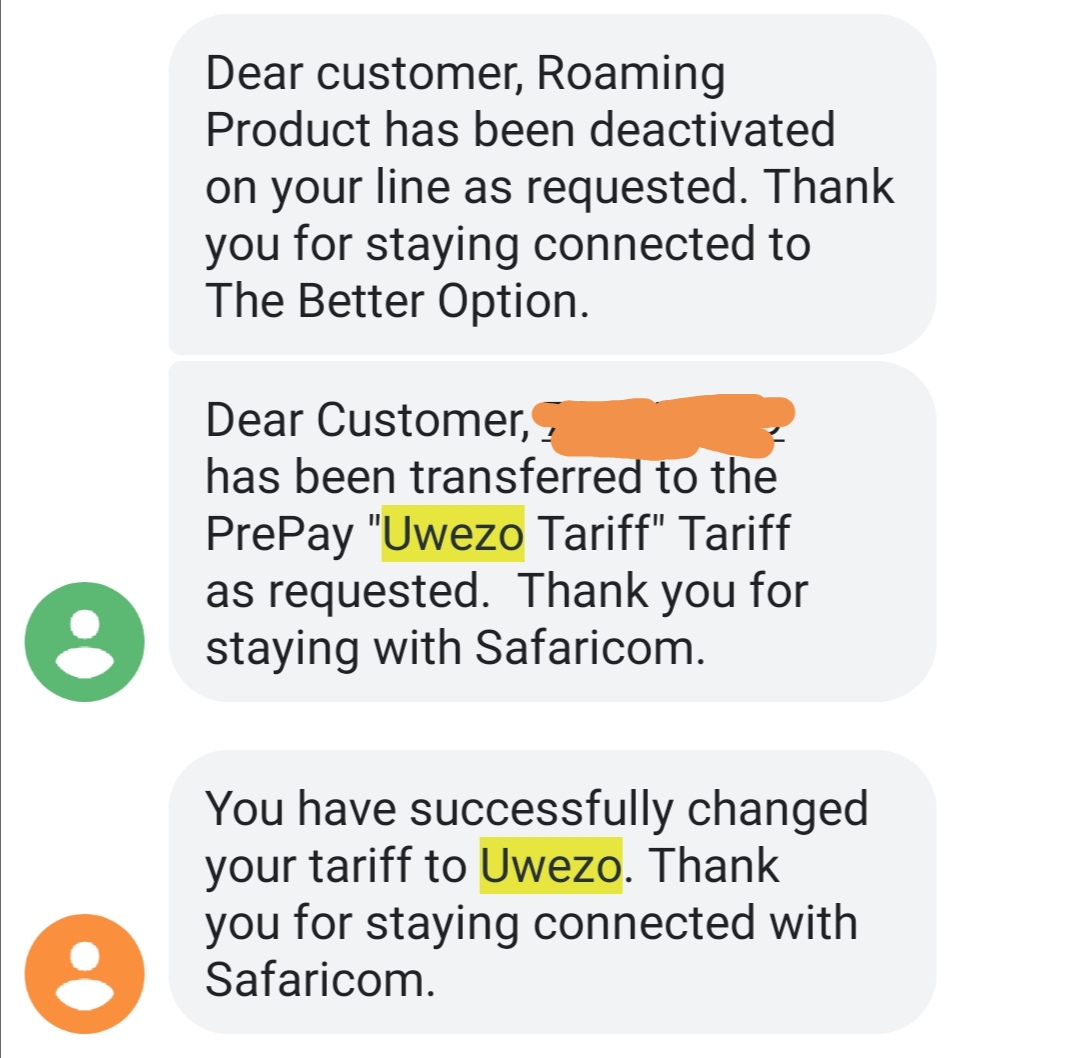Screen dimensions: 1080x1058
Task: Click 'on your line' text in first message
Action: pyautogui.click(x=327, y=189)
